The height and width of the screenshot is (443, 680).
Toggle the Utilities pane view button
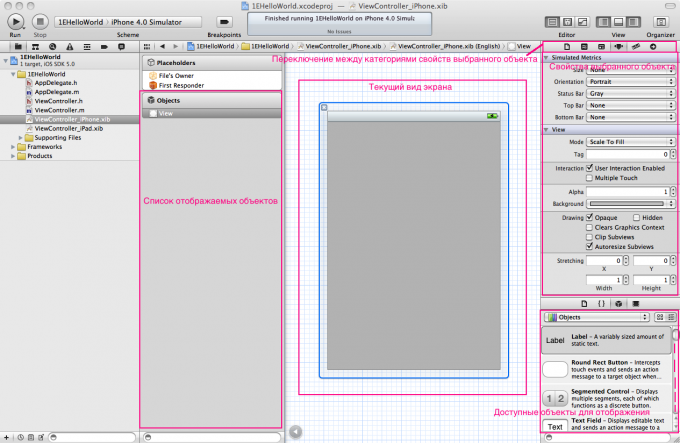[x=634, y=22]
